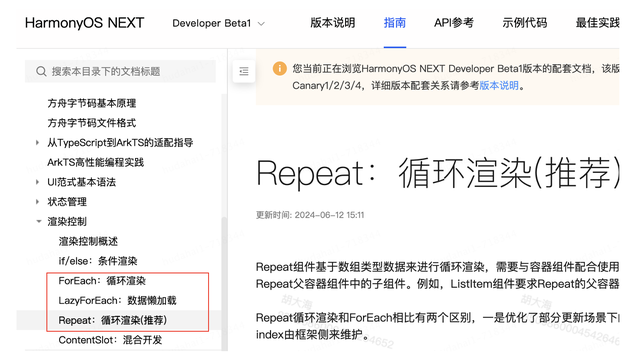Open 方舟字节码文件格式 document
This screenshot has width=640, height=360.
tap(91, 123)
